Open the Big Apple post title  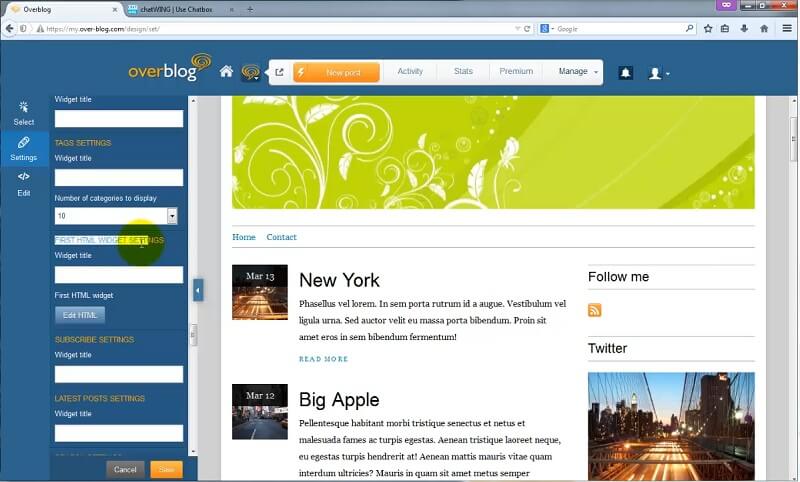pos(339,400)
